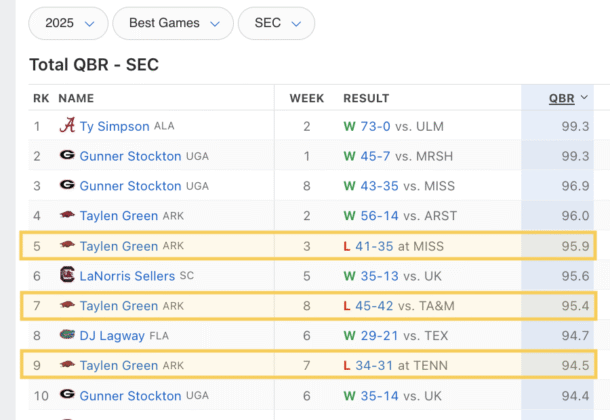610x420 pixels.
Task: Open Ty Simpson player link
Action: click(x=114, y=126)
